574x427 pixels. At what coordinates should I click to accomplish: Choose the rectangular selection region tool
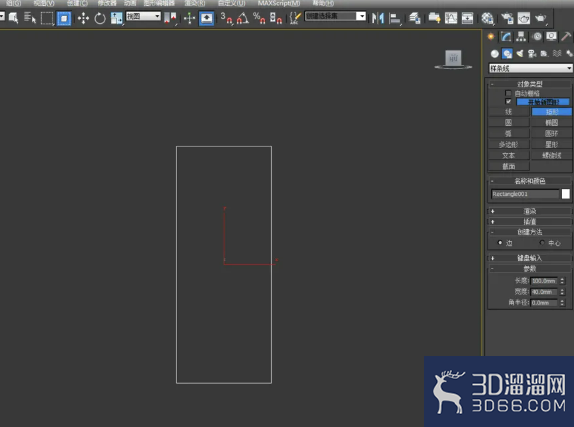[47, 18]
